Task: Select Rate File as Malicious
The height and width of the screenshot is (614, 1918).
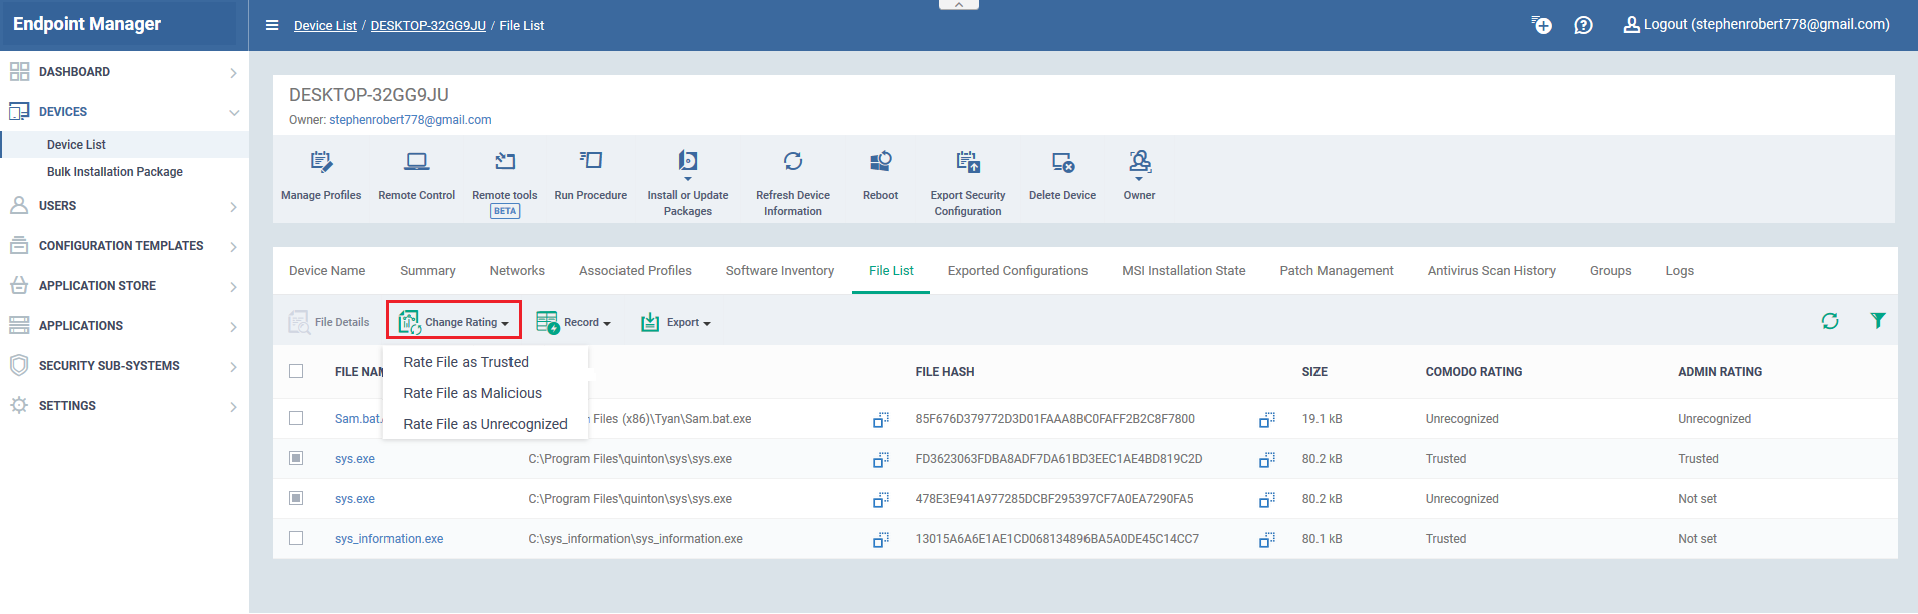Action: tap(473, 393)
